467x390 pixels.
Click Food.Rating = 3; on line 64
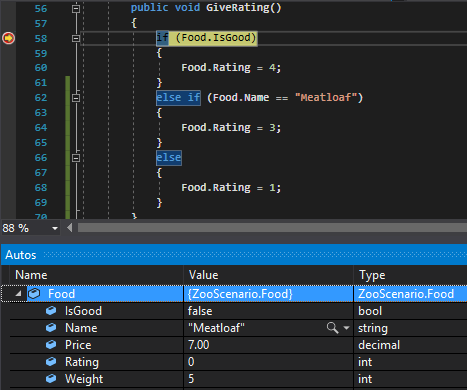[231, 128]
